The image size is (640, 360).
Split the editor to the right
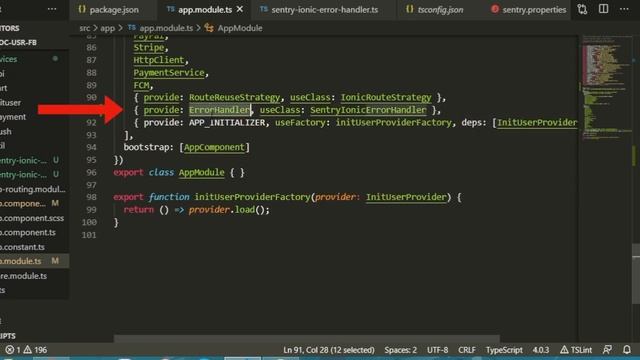603,9
